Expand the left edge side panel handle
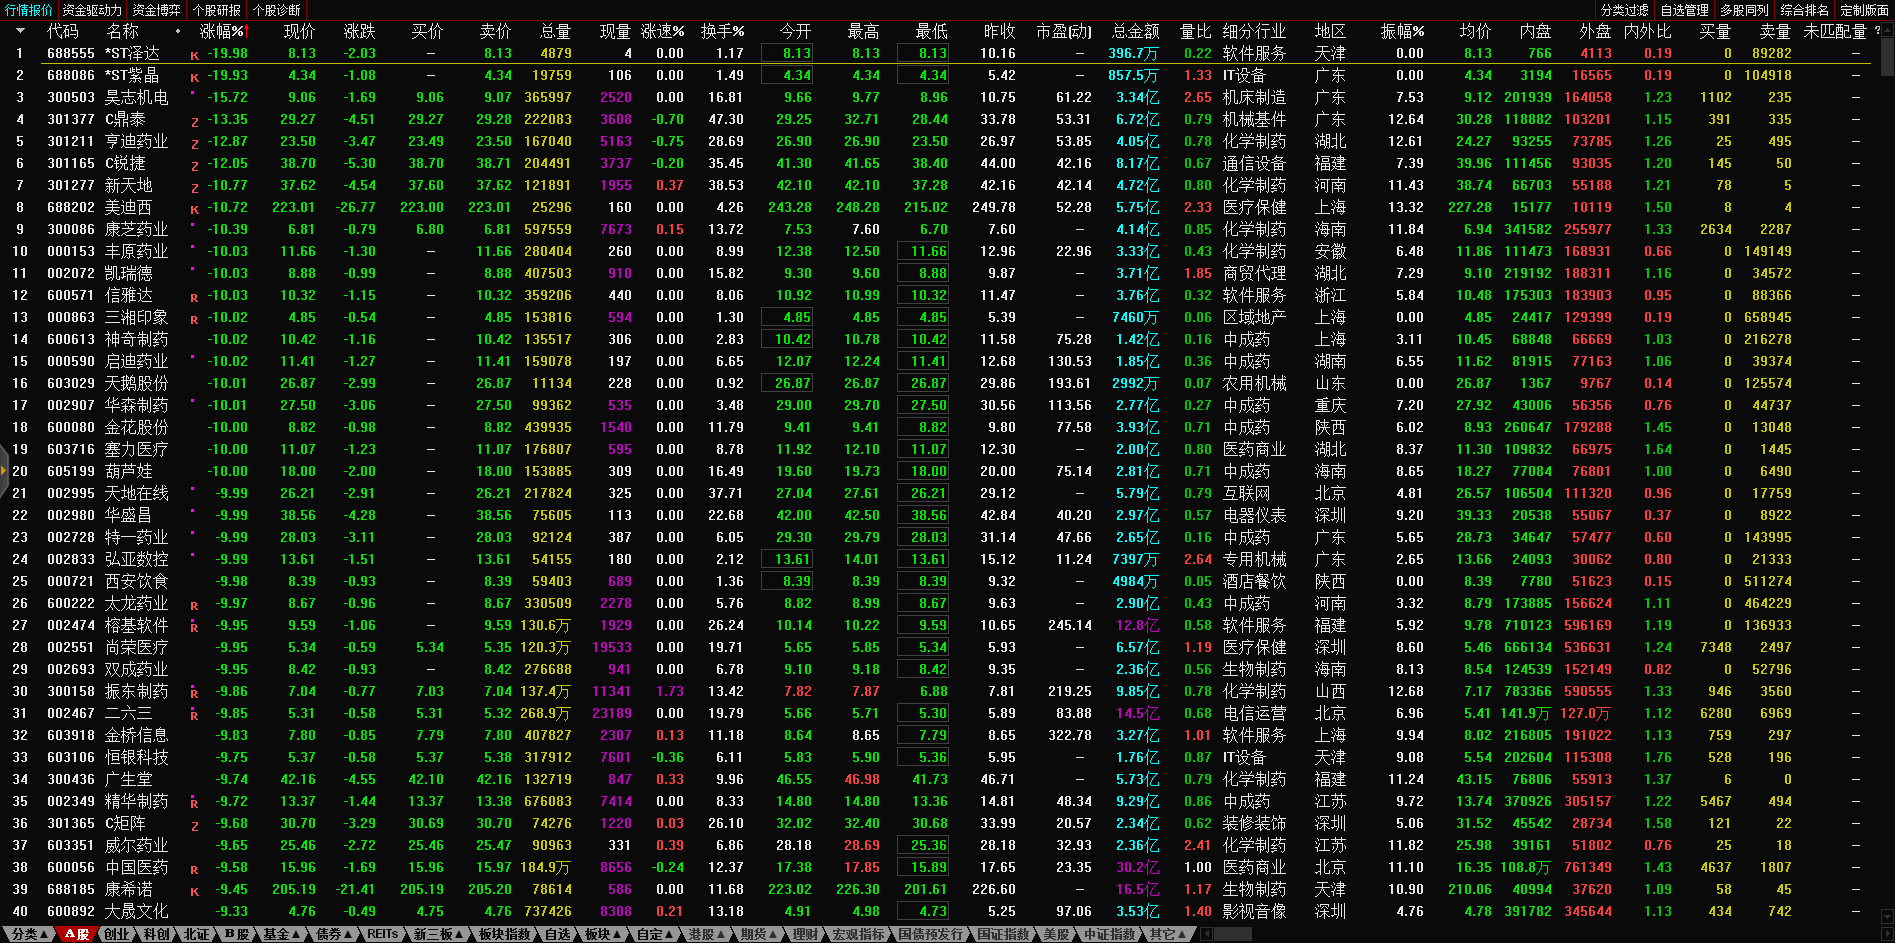Image resolution: width=1895 pixels, height=943 pixels. pos(4,472)
